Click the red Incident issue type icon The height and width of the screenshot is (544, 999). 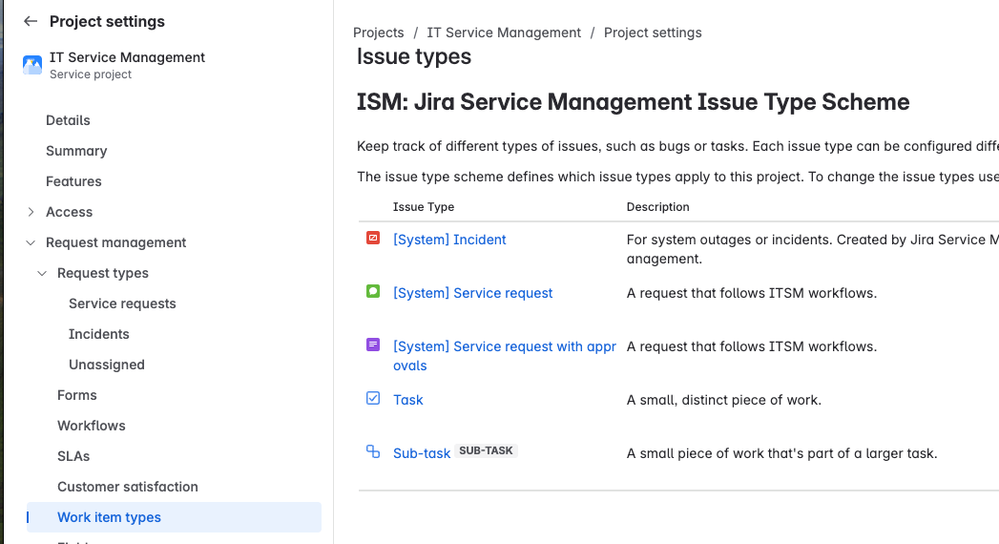[x=373, y=238]
